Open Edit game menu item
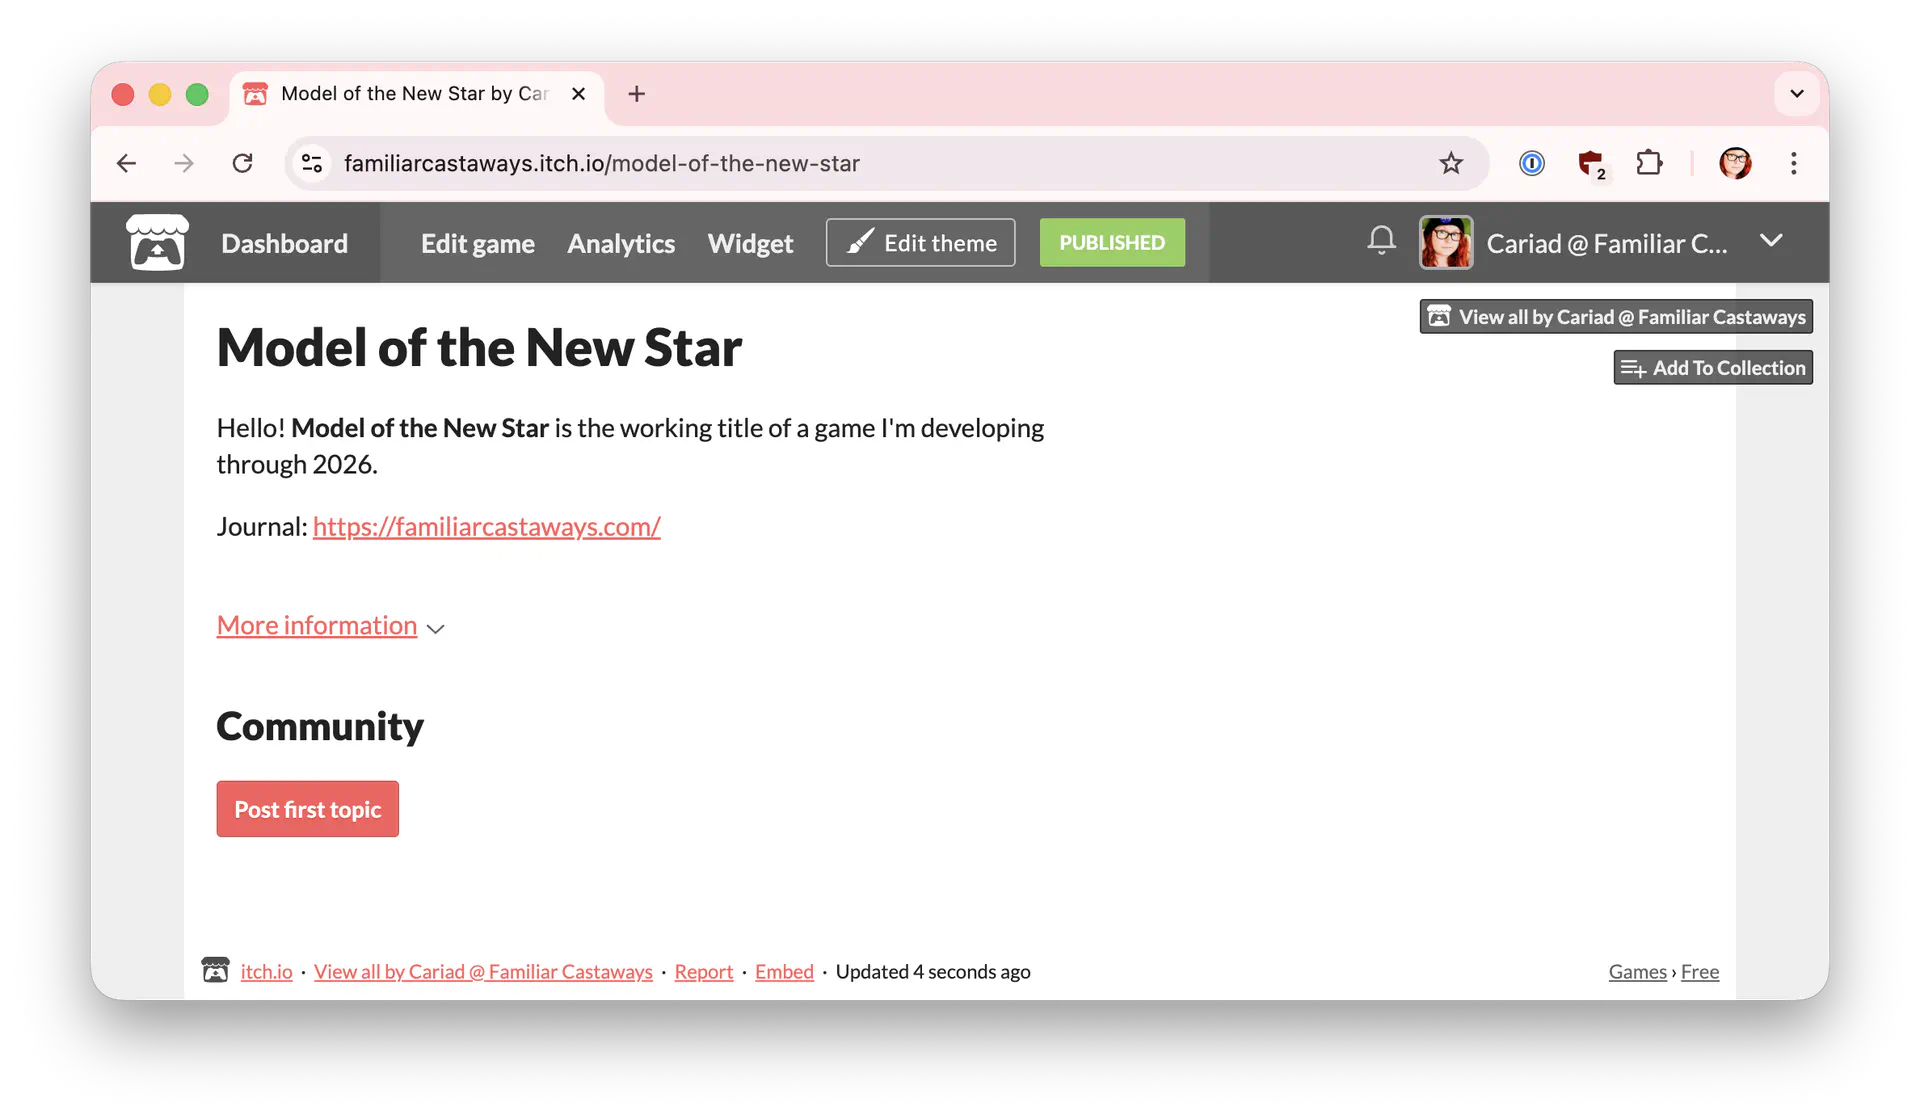 click(x=477, y=243)
